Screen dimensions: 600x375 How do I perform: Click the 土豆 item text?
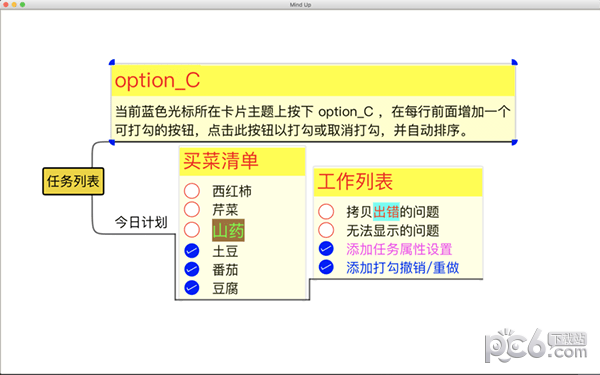tap(225, 251)
